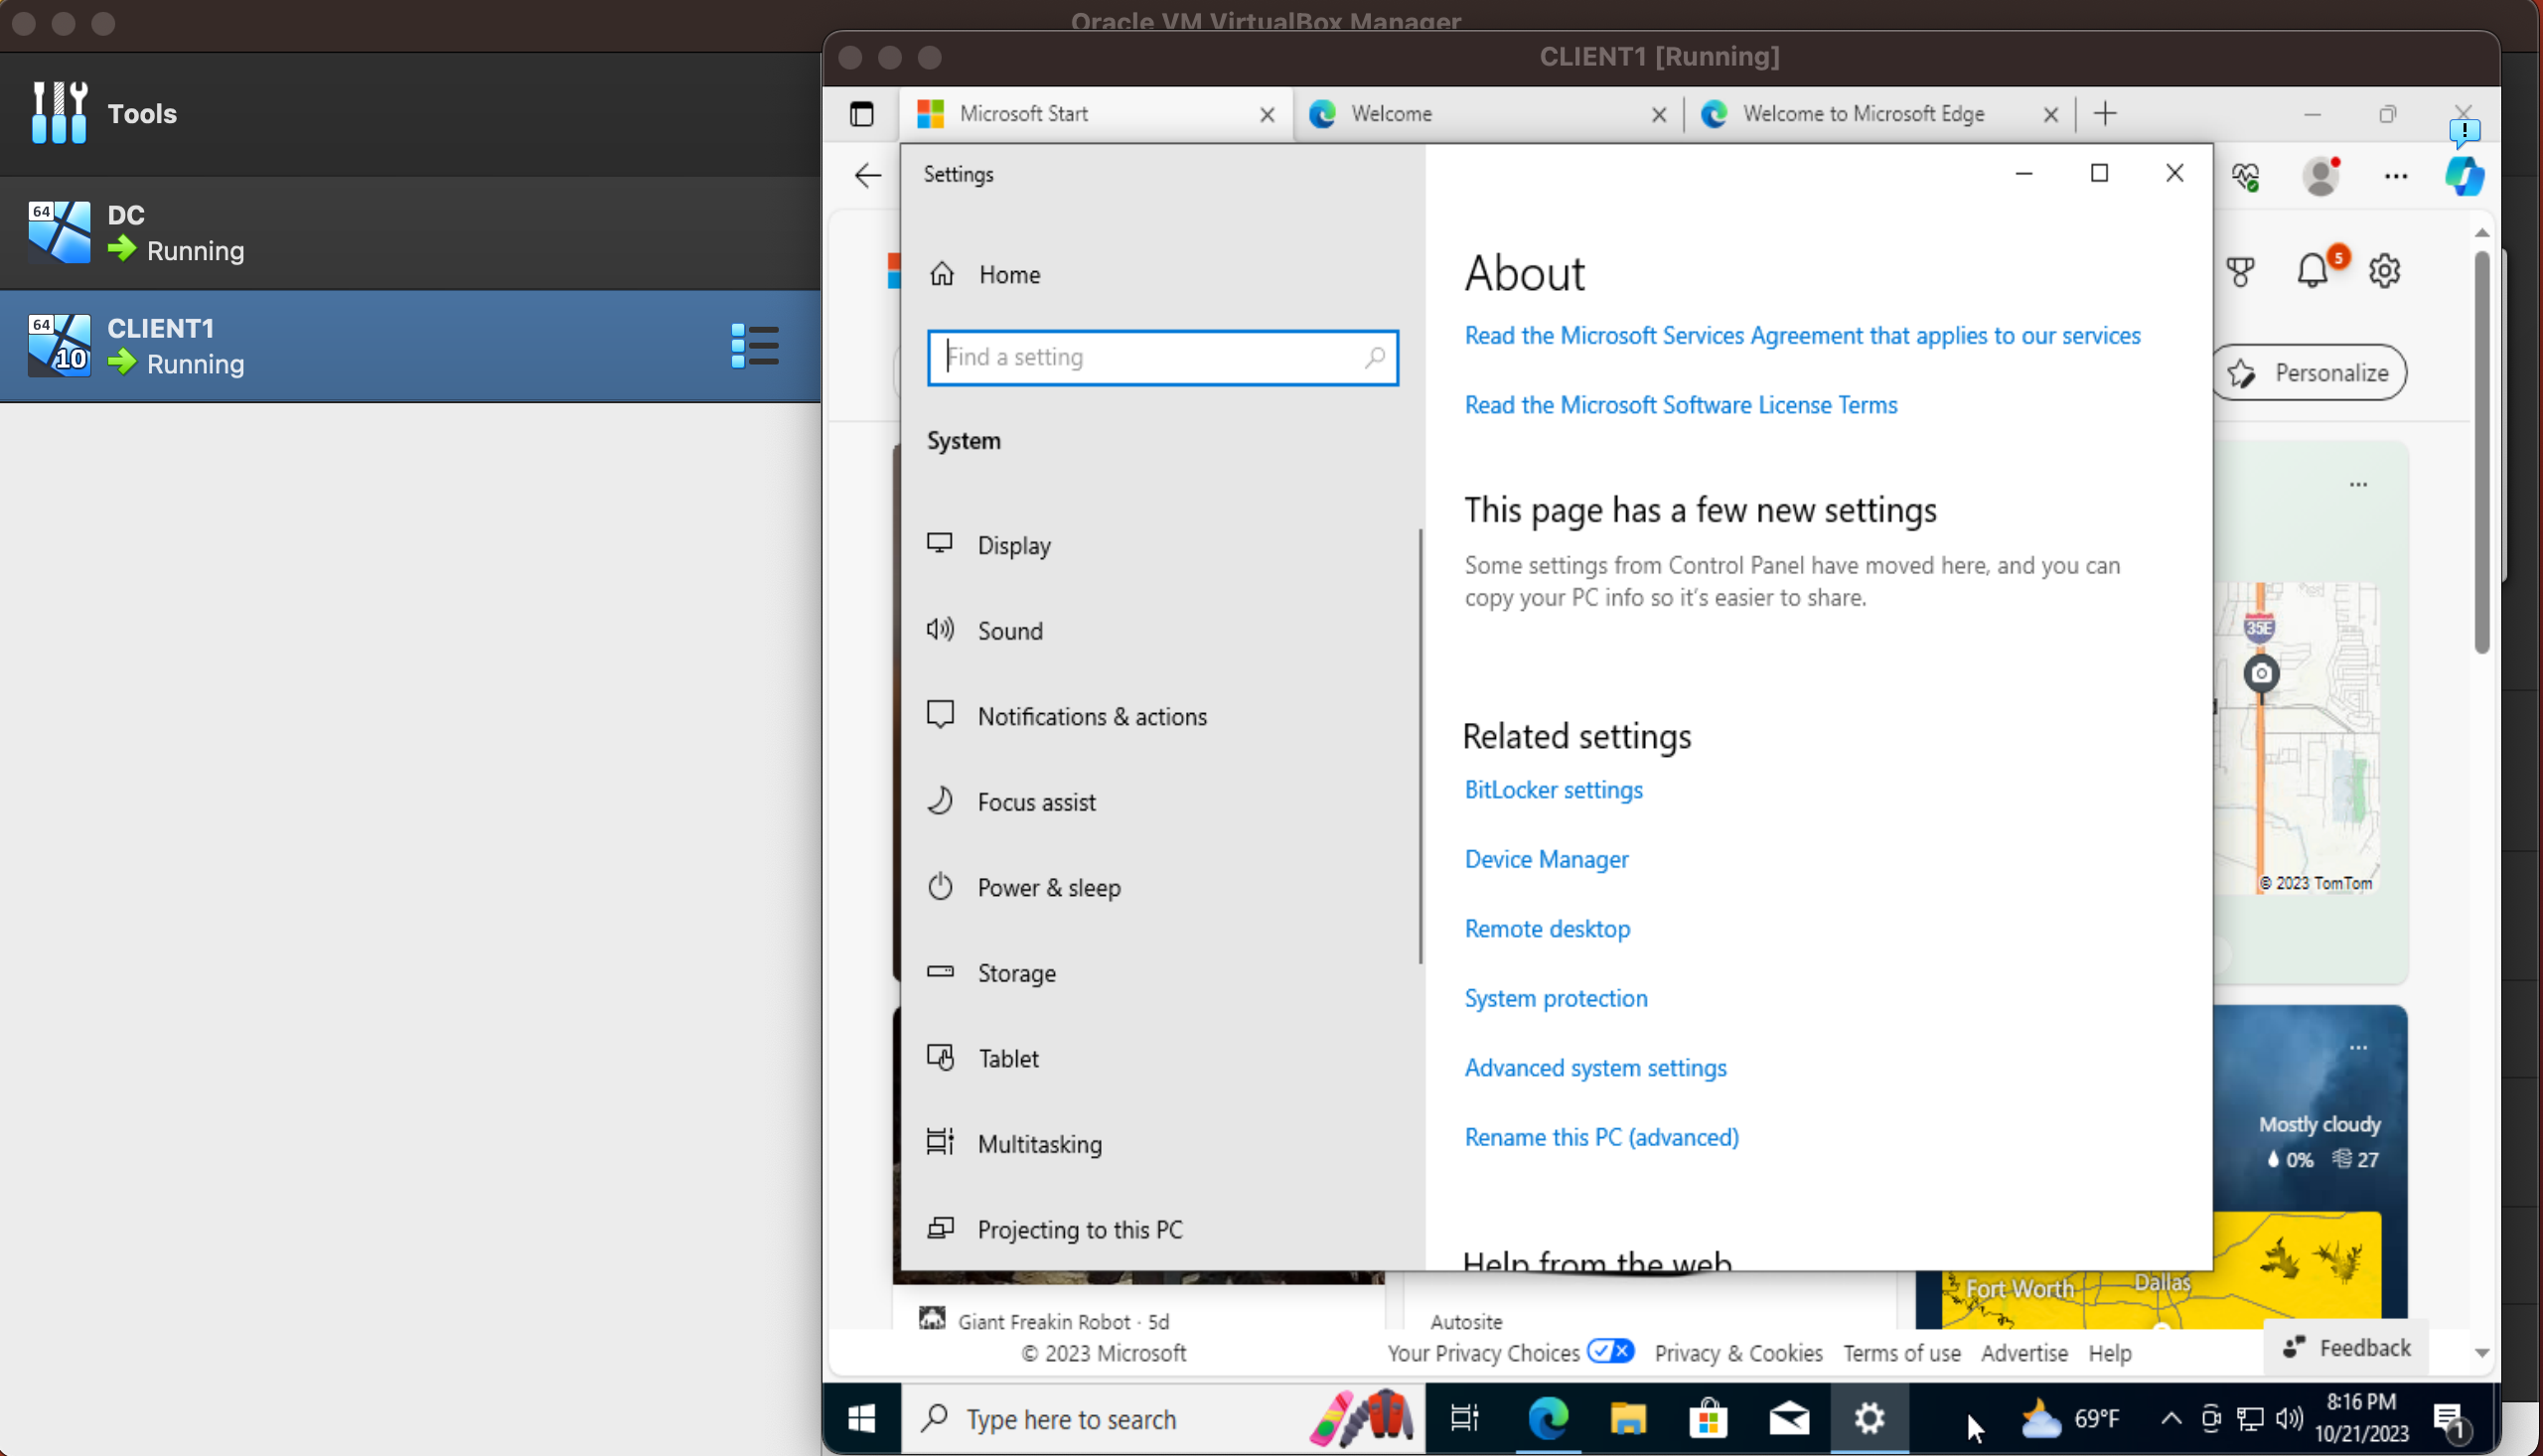The width and height of the screenshot is (2543, 1456).
Task: Click the CLIENT1 VM list menu icon
Action: pos(754,346)
